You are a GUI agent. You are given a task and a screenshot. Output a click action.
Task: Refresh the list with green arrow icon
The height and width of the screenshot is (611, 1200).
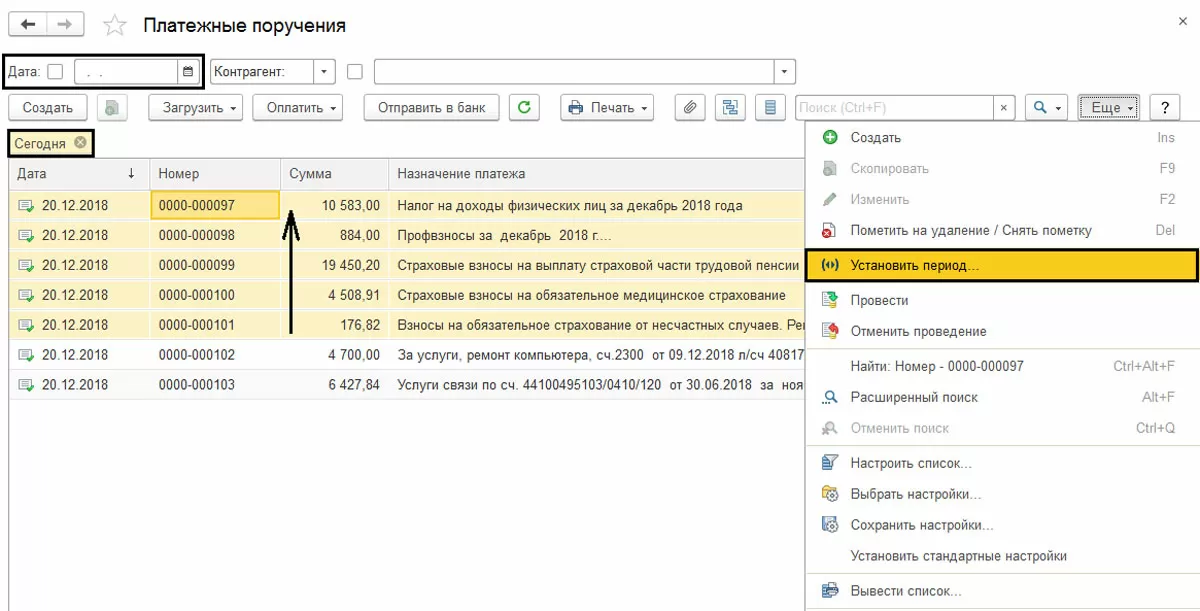524,108
